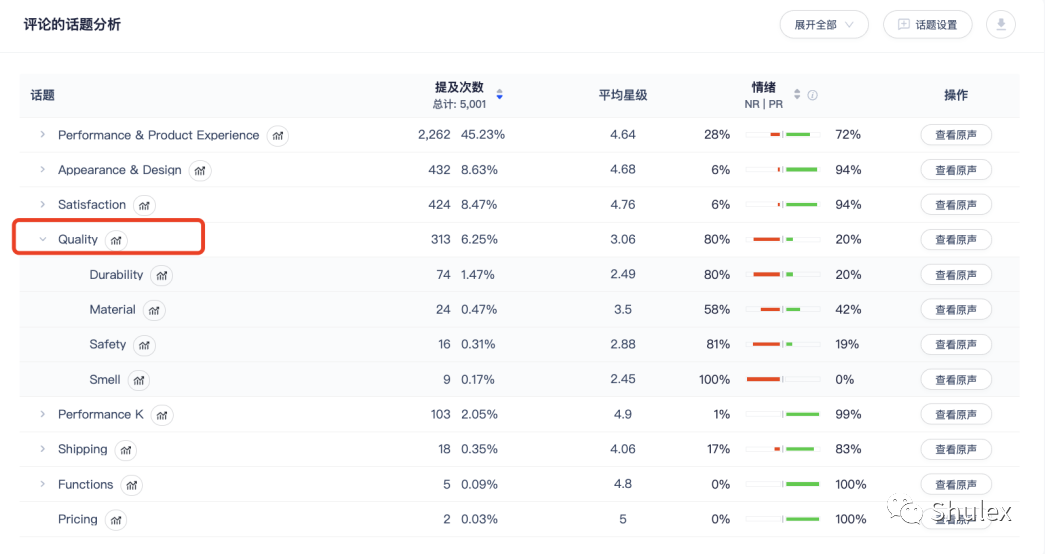This screenshot has width=1045, height=554.
Task: Open trend chart icon beside Durability
Action: pos(161,275)
